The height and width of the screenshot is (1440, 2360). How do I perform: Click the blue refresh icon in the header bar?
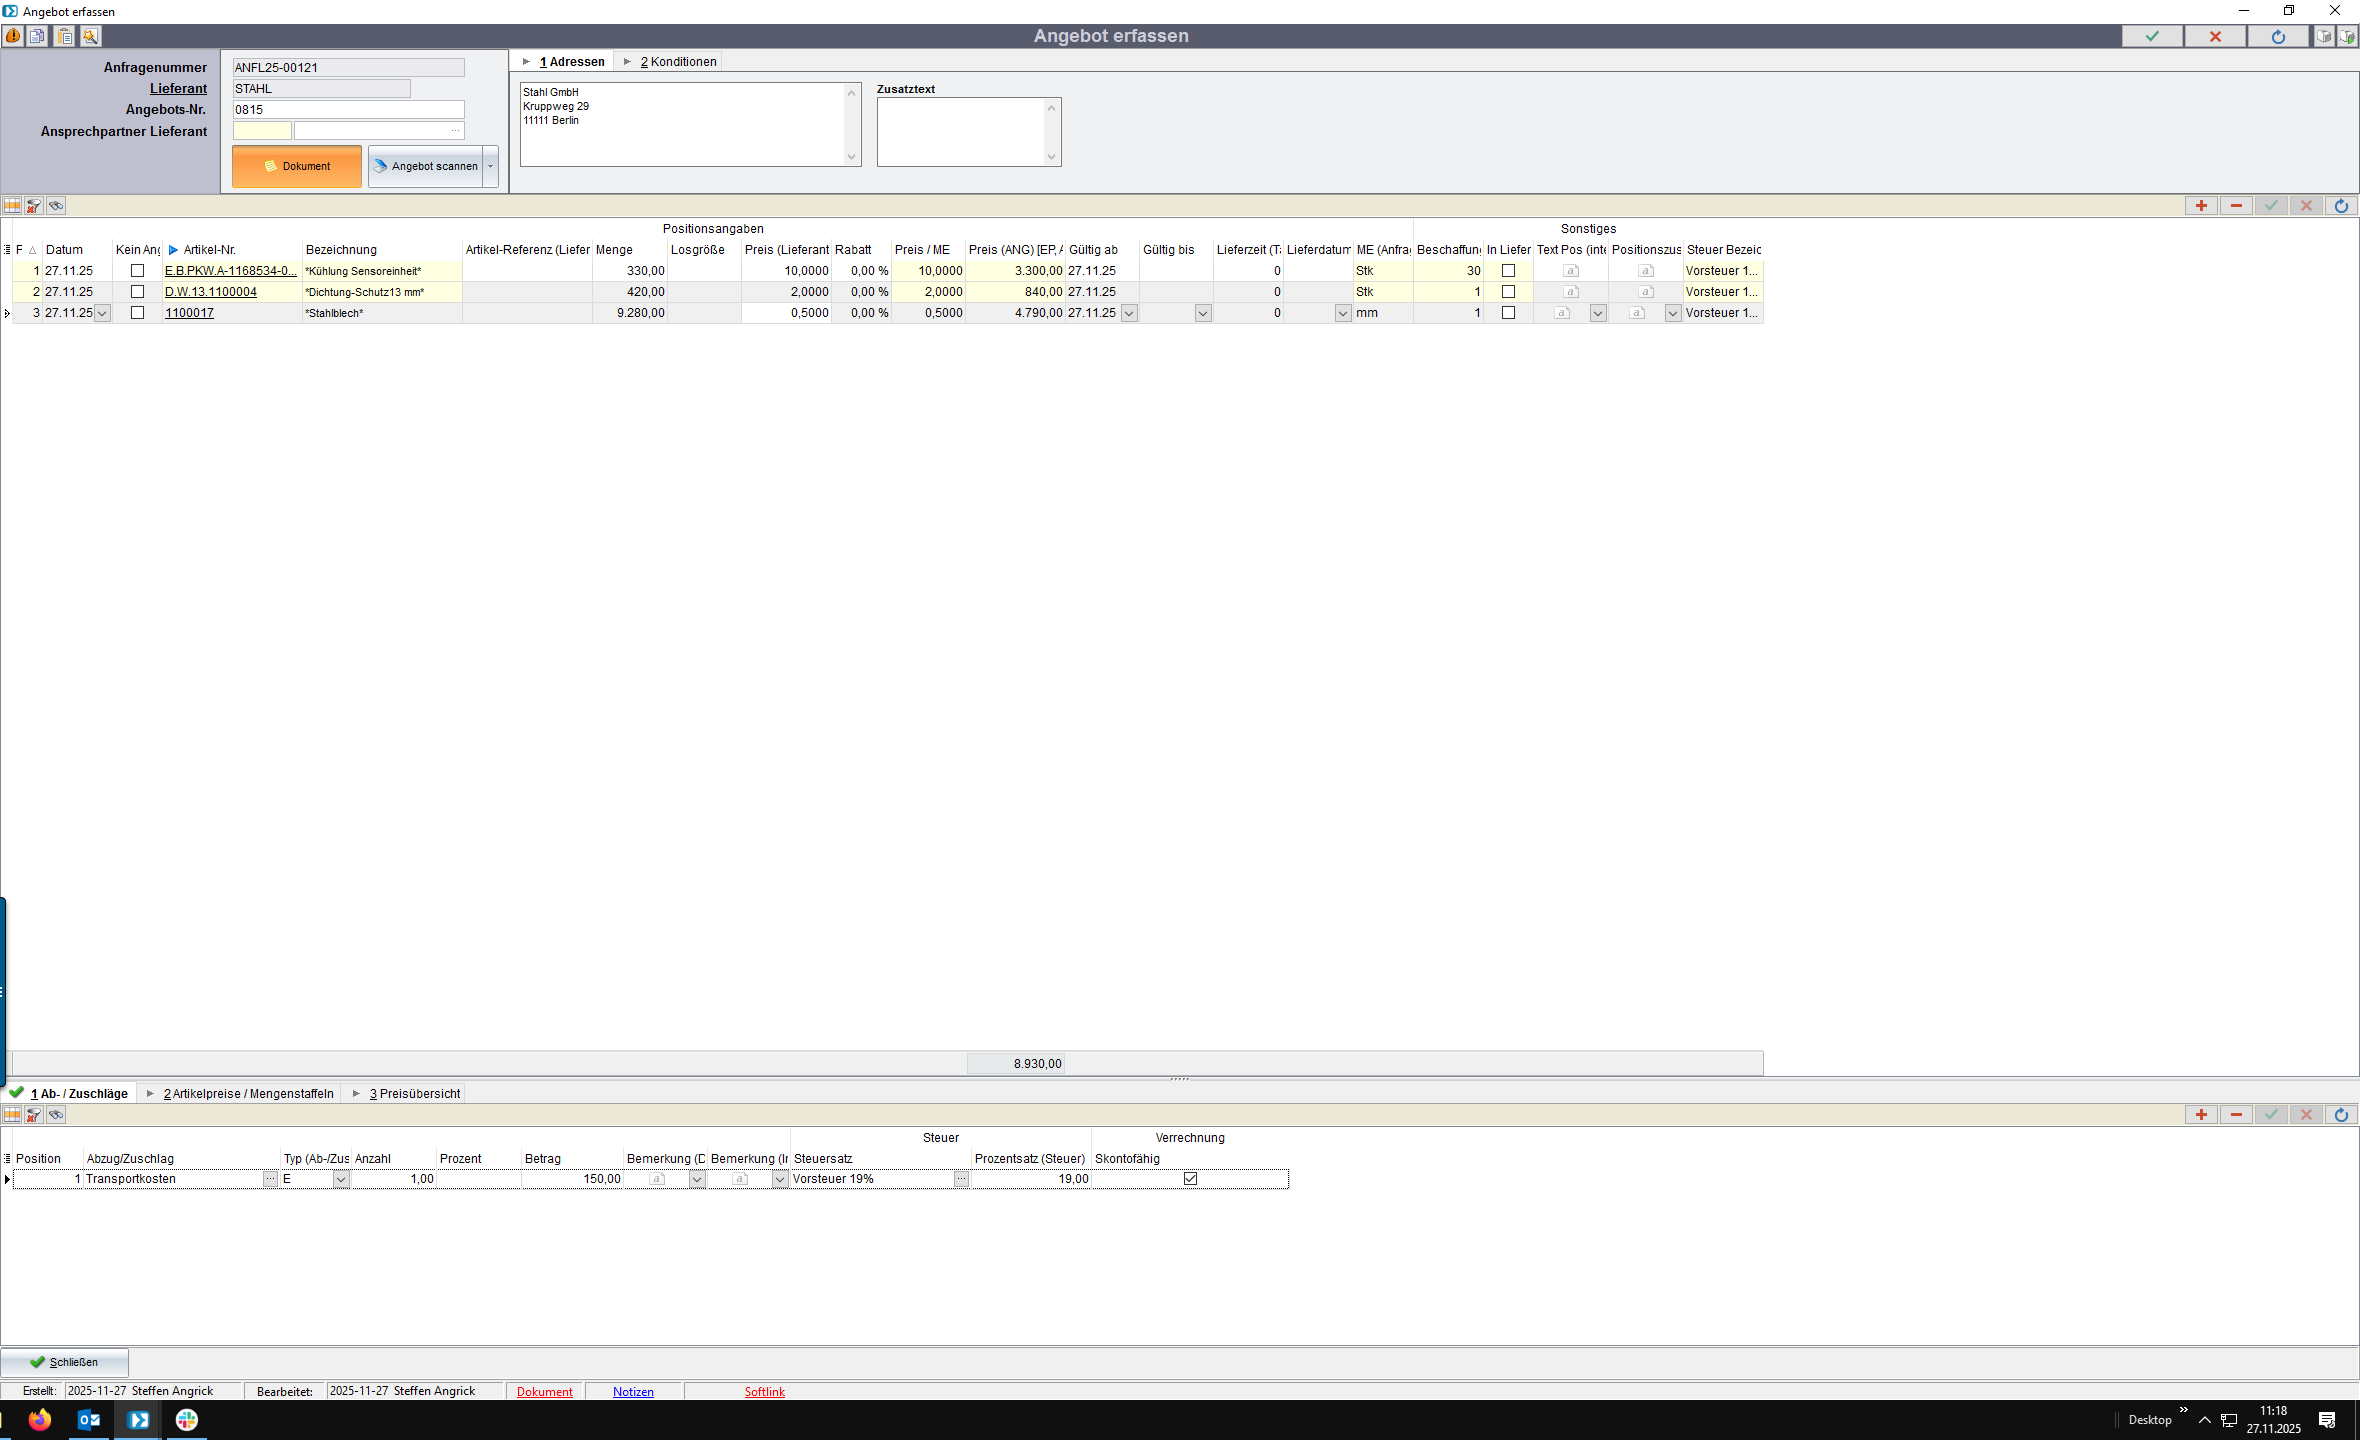[x=2277, y=36]
